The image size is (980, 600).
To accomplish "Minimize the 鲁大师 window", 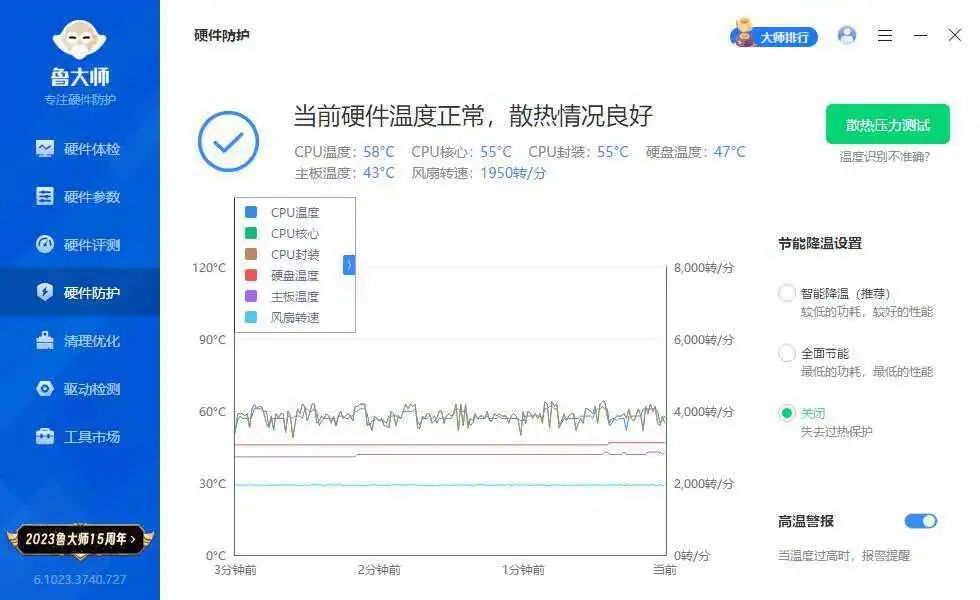I will pos(920,36).
